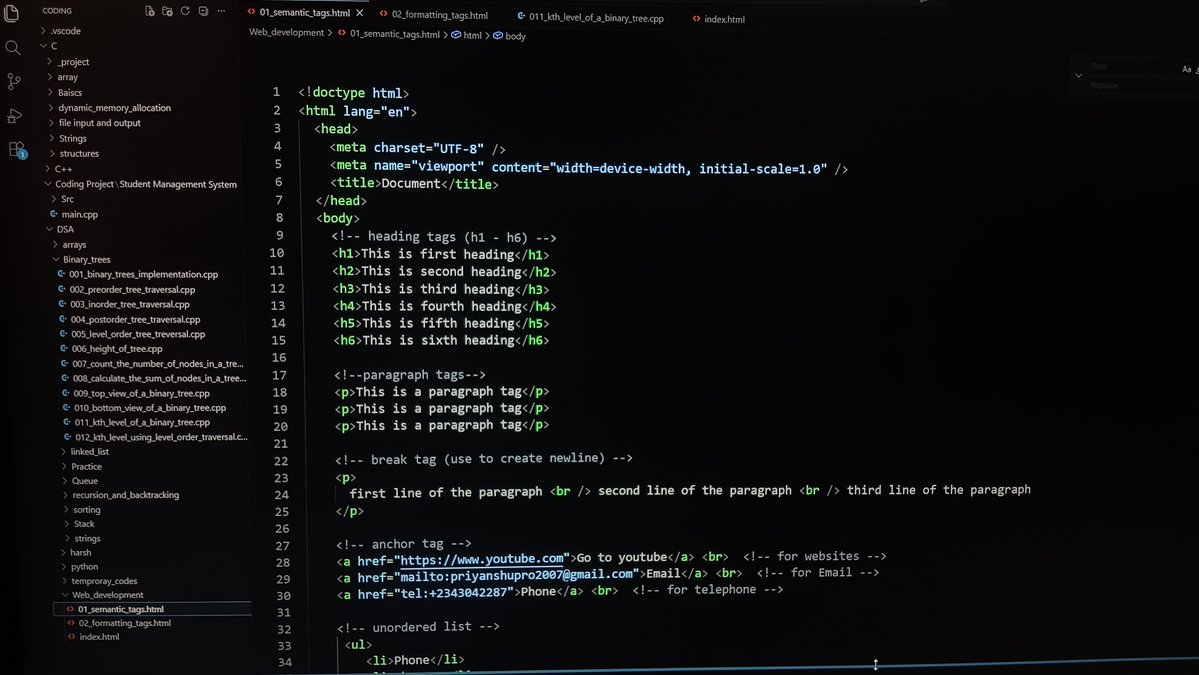Expand the sorting folder
1199x675 pixels.
[x=81, y=510]
